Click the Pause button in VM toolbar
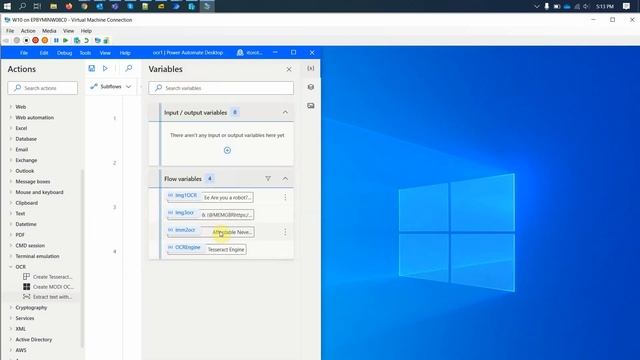 56,40
